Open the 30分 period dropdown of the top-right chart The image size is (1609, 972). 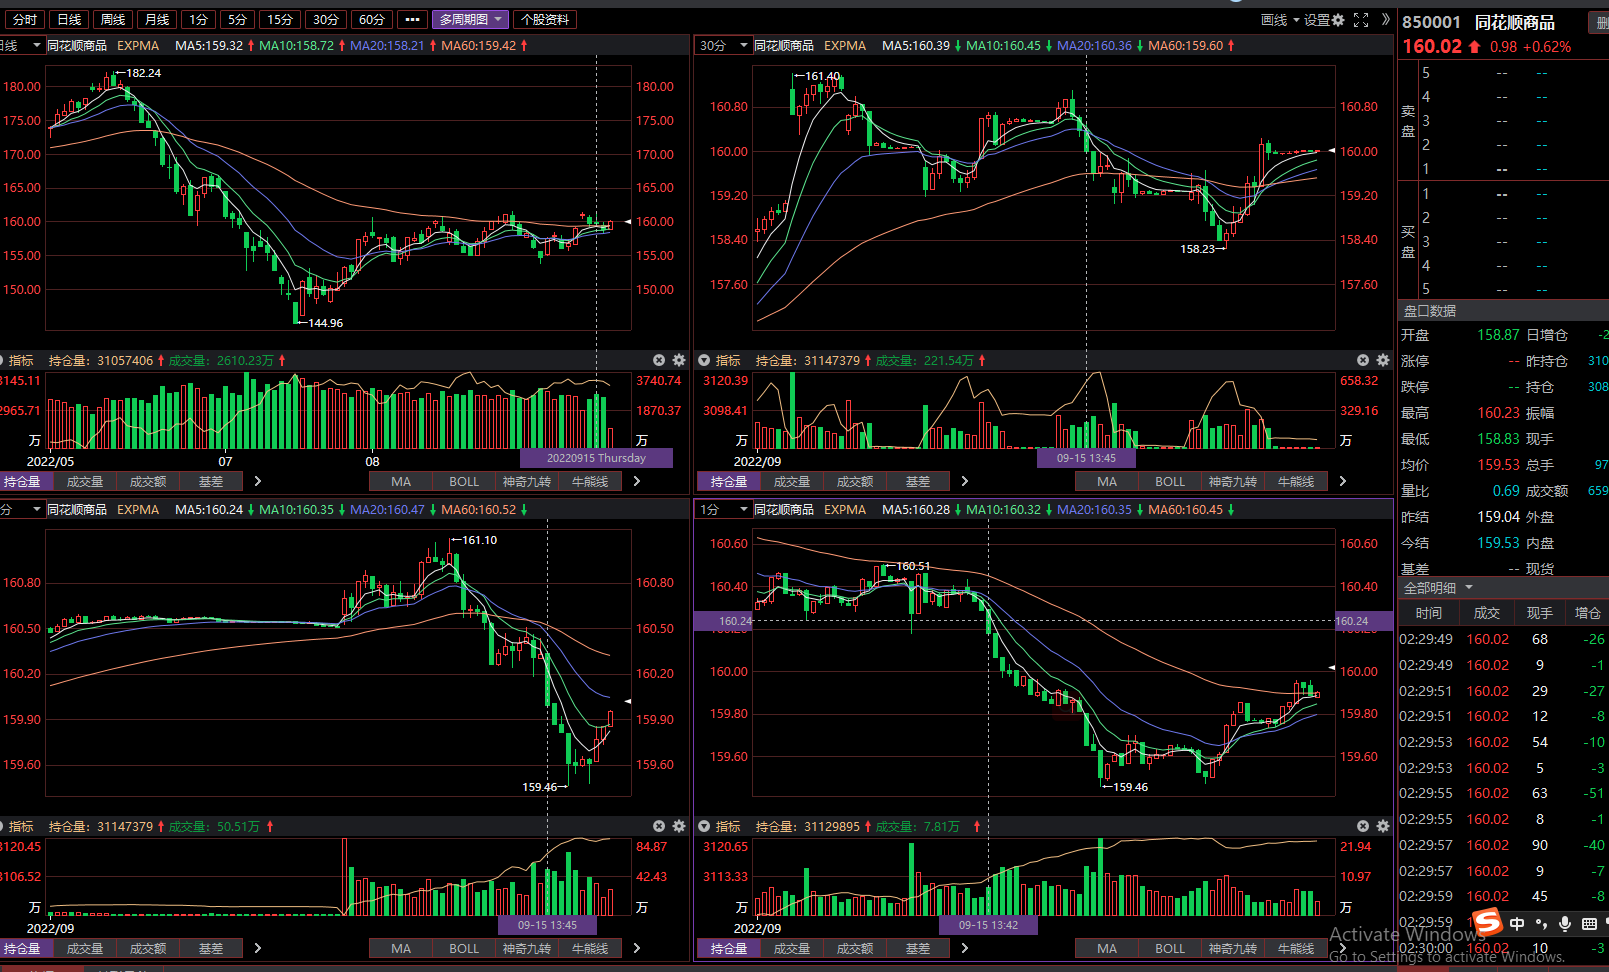tap(724, 46)
